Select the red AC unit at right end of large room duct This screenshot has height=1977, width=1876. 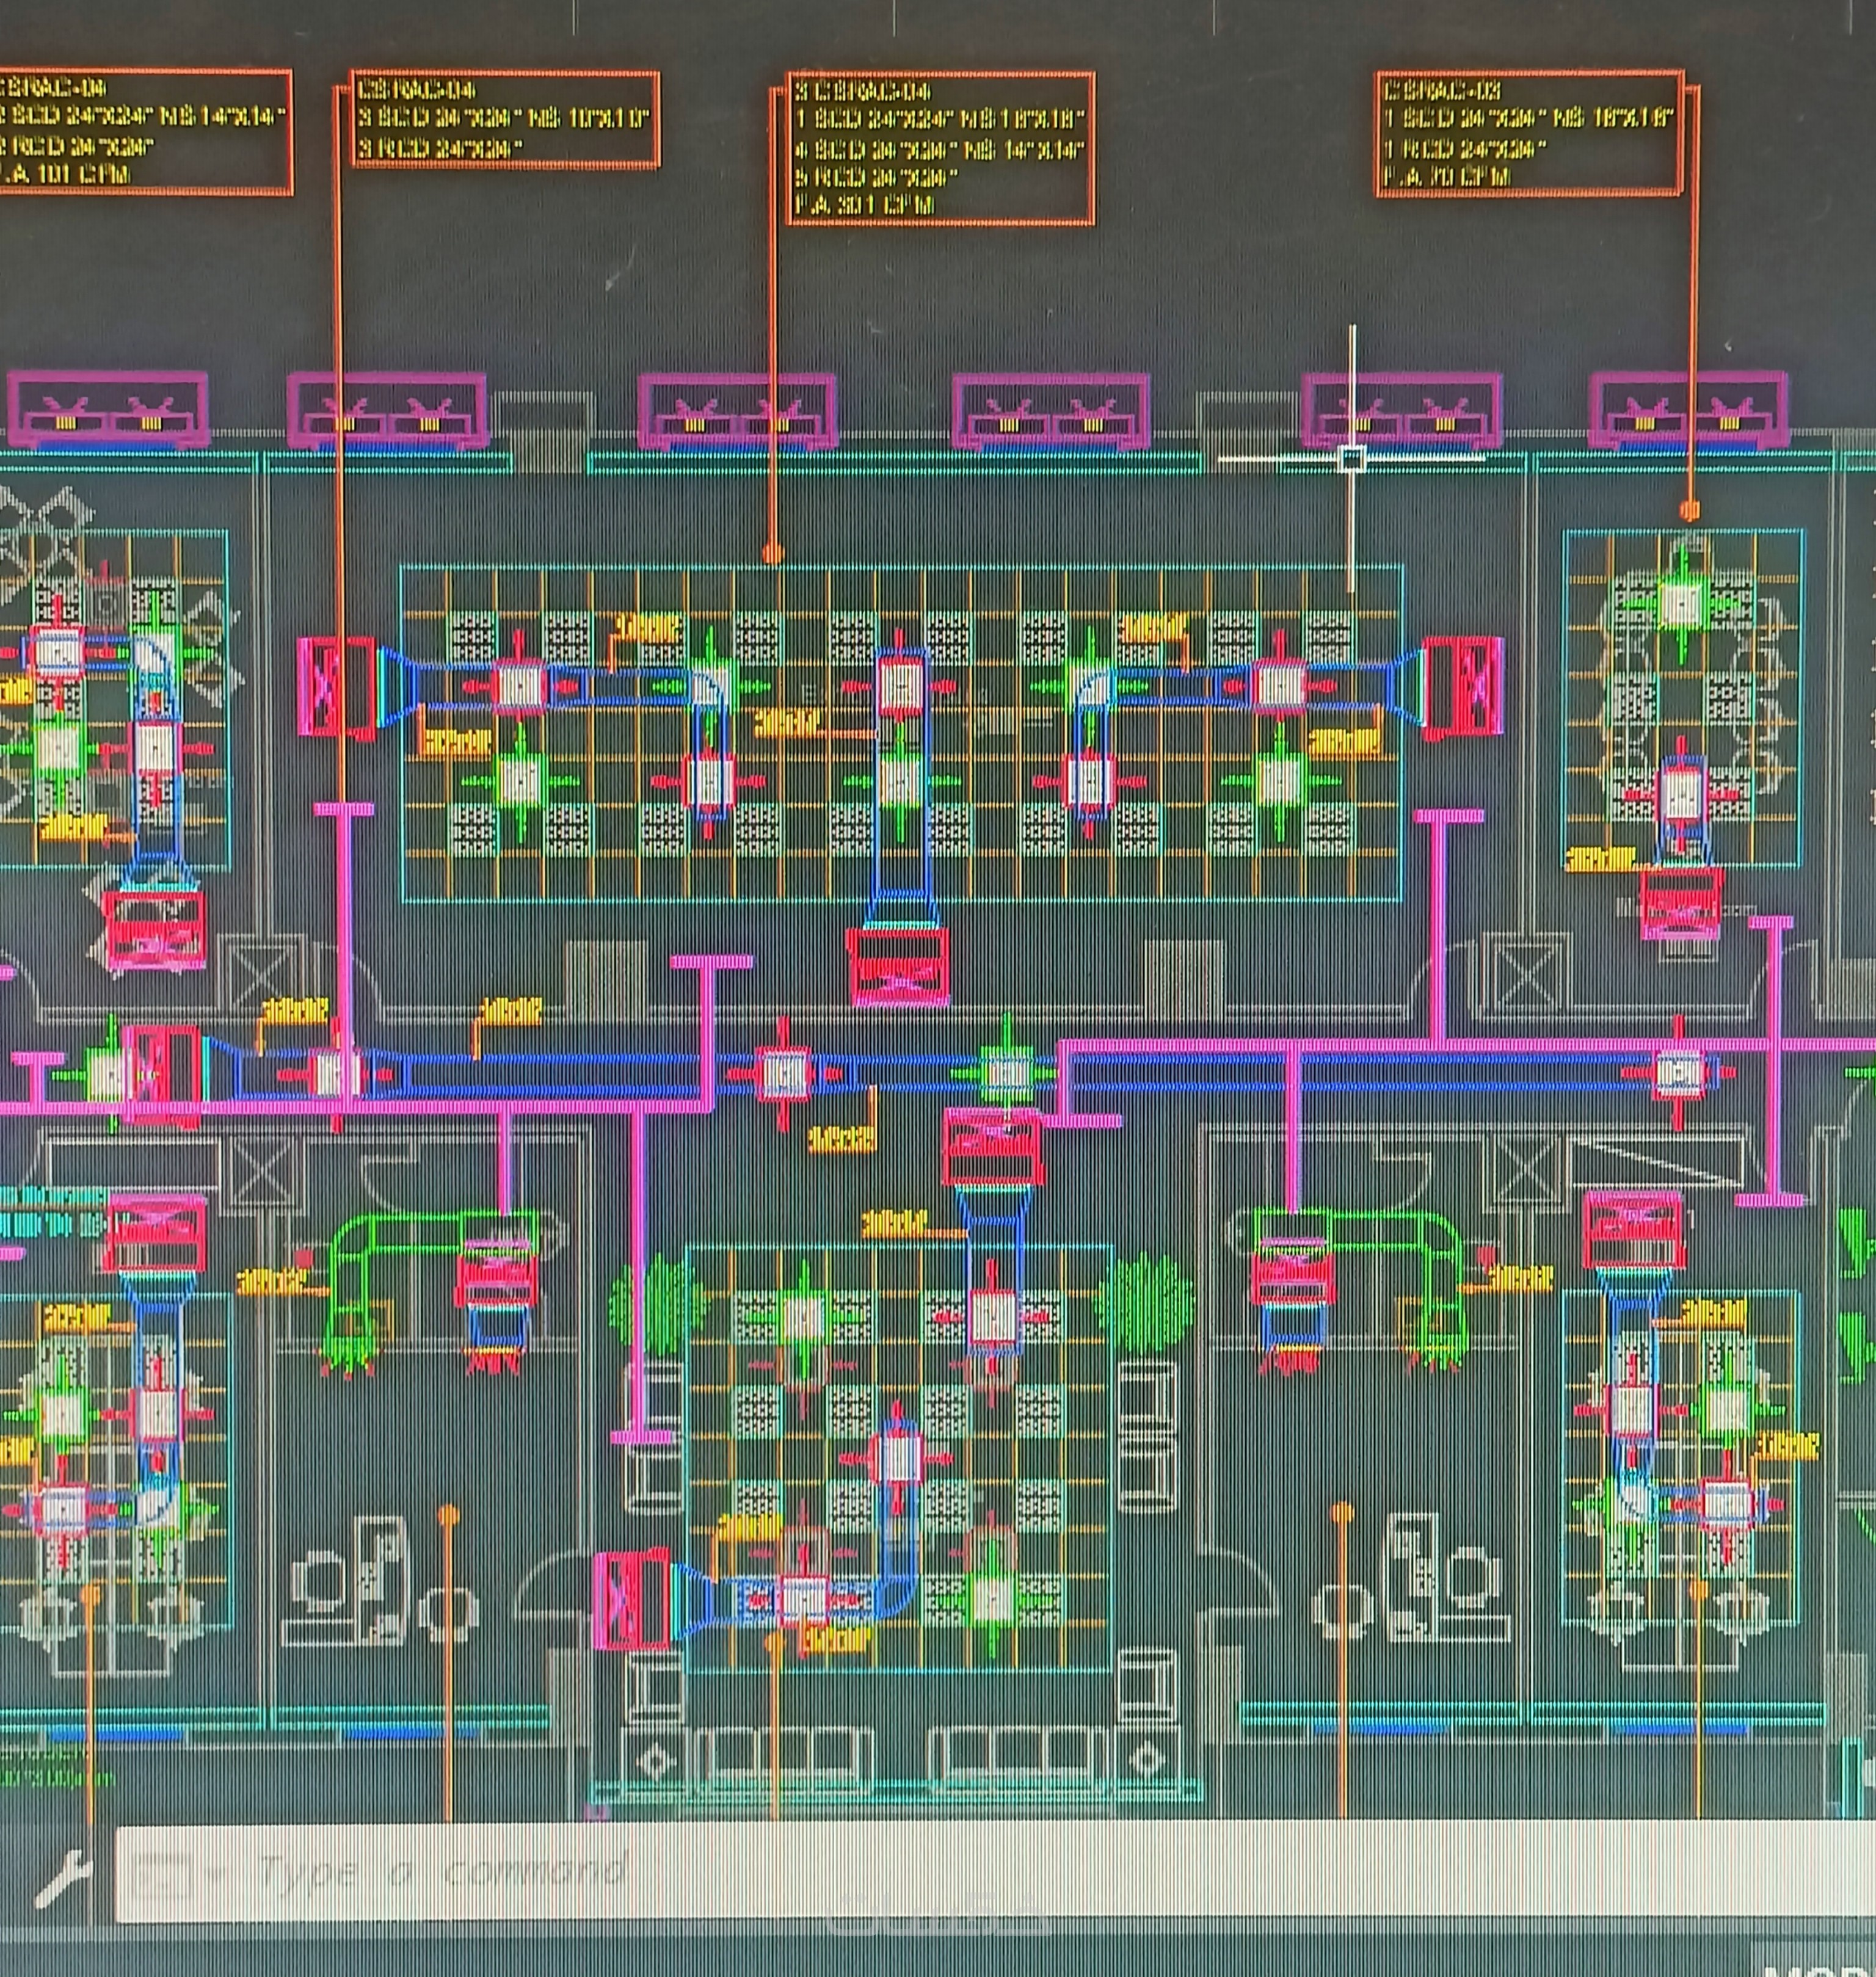1463,688
